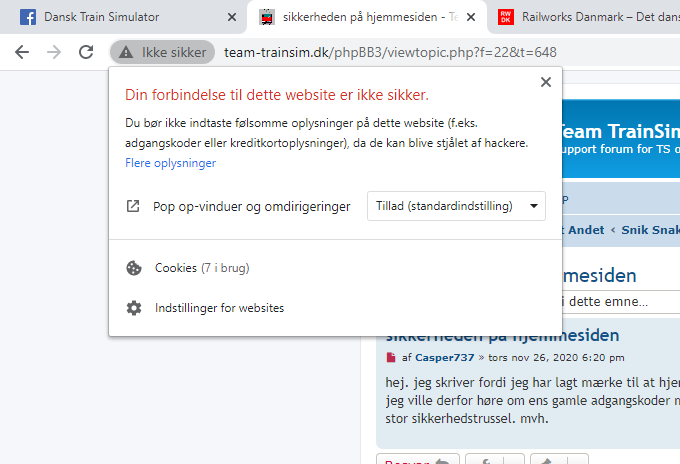Click the site settings gear icon
This screenshot has width=680, height=464.
click(134, 308)
